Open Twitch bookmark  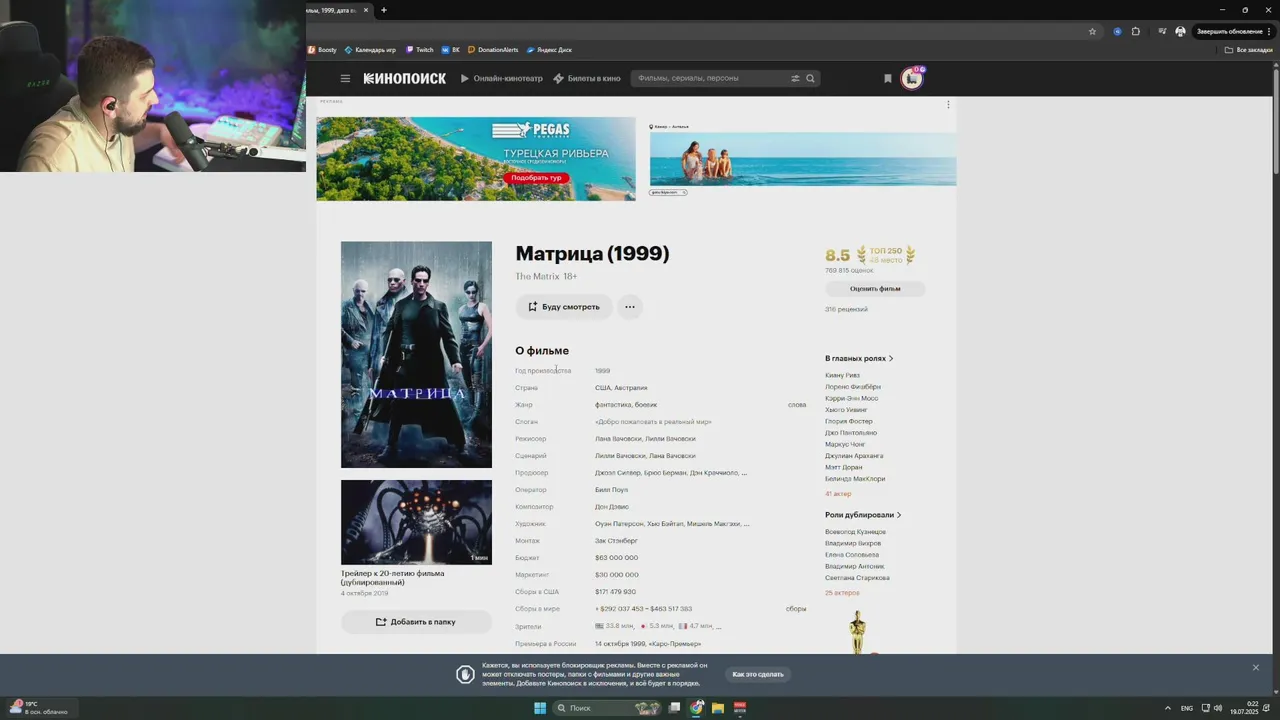tap(420, 49)
